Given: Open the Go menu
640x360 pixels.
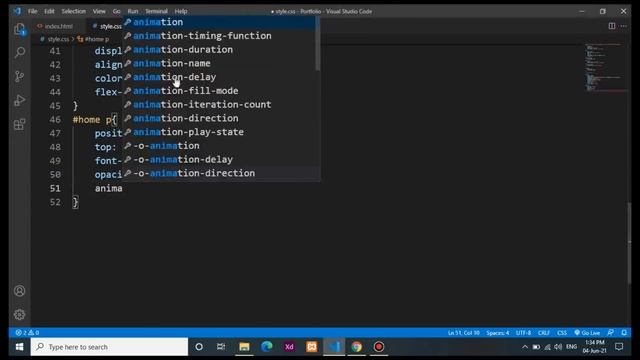Looking at the screenshot, I should tap(117, 11).
